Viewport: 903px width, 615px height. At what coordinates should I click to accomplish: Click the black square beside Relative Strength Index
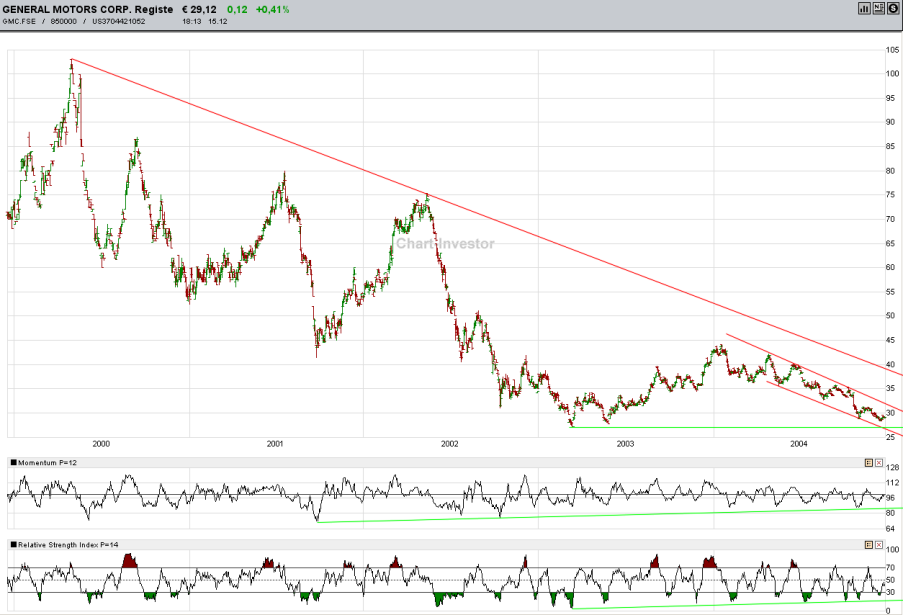[14, 544]
